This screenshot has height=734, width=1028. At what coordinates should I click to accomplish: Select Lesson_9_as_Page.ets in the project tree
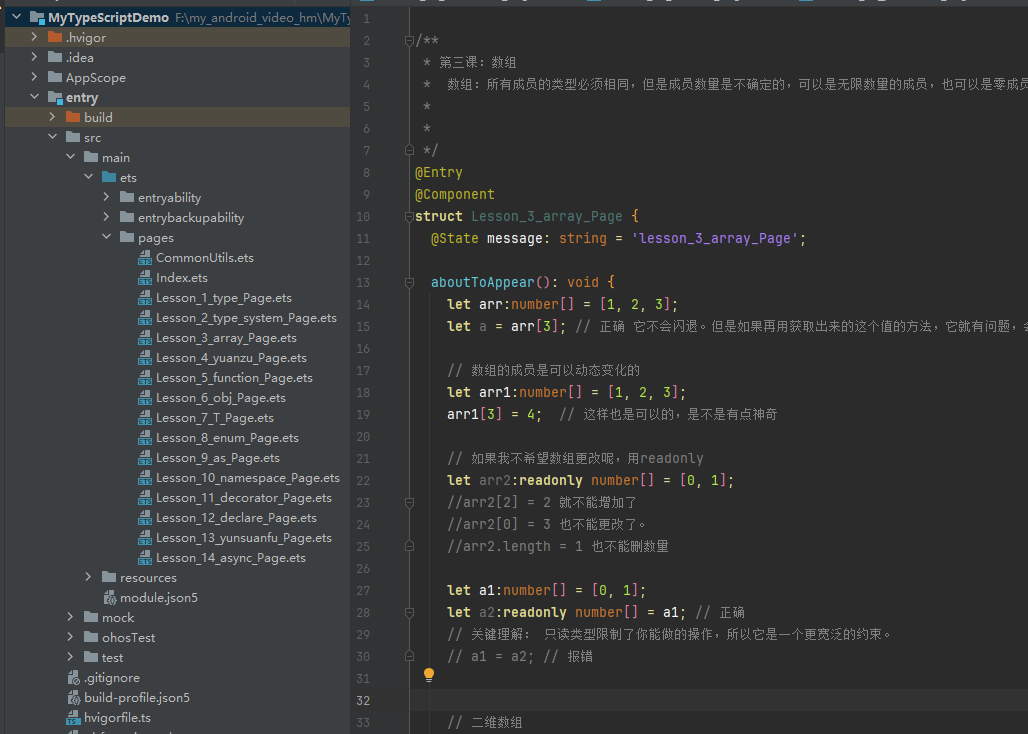click(x=218, y=458)
